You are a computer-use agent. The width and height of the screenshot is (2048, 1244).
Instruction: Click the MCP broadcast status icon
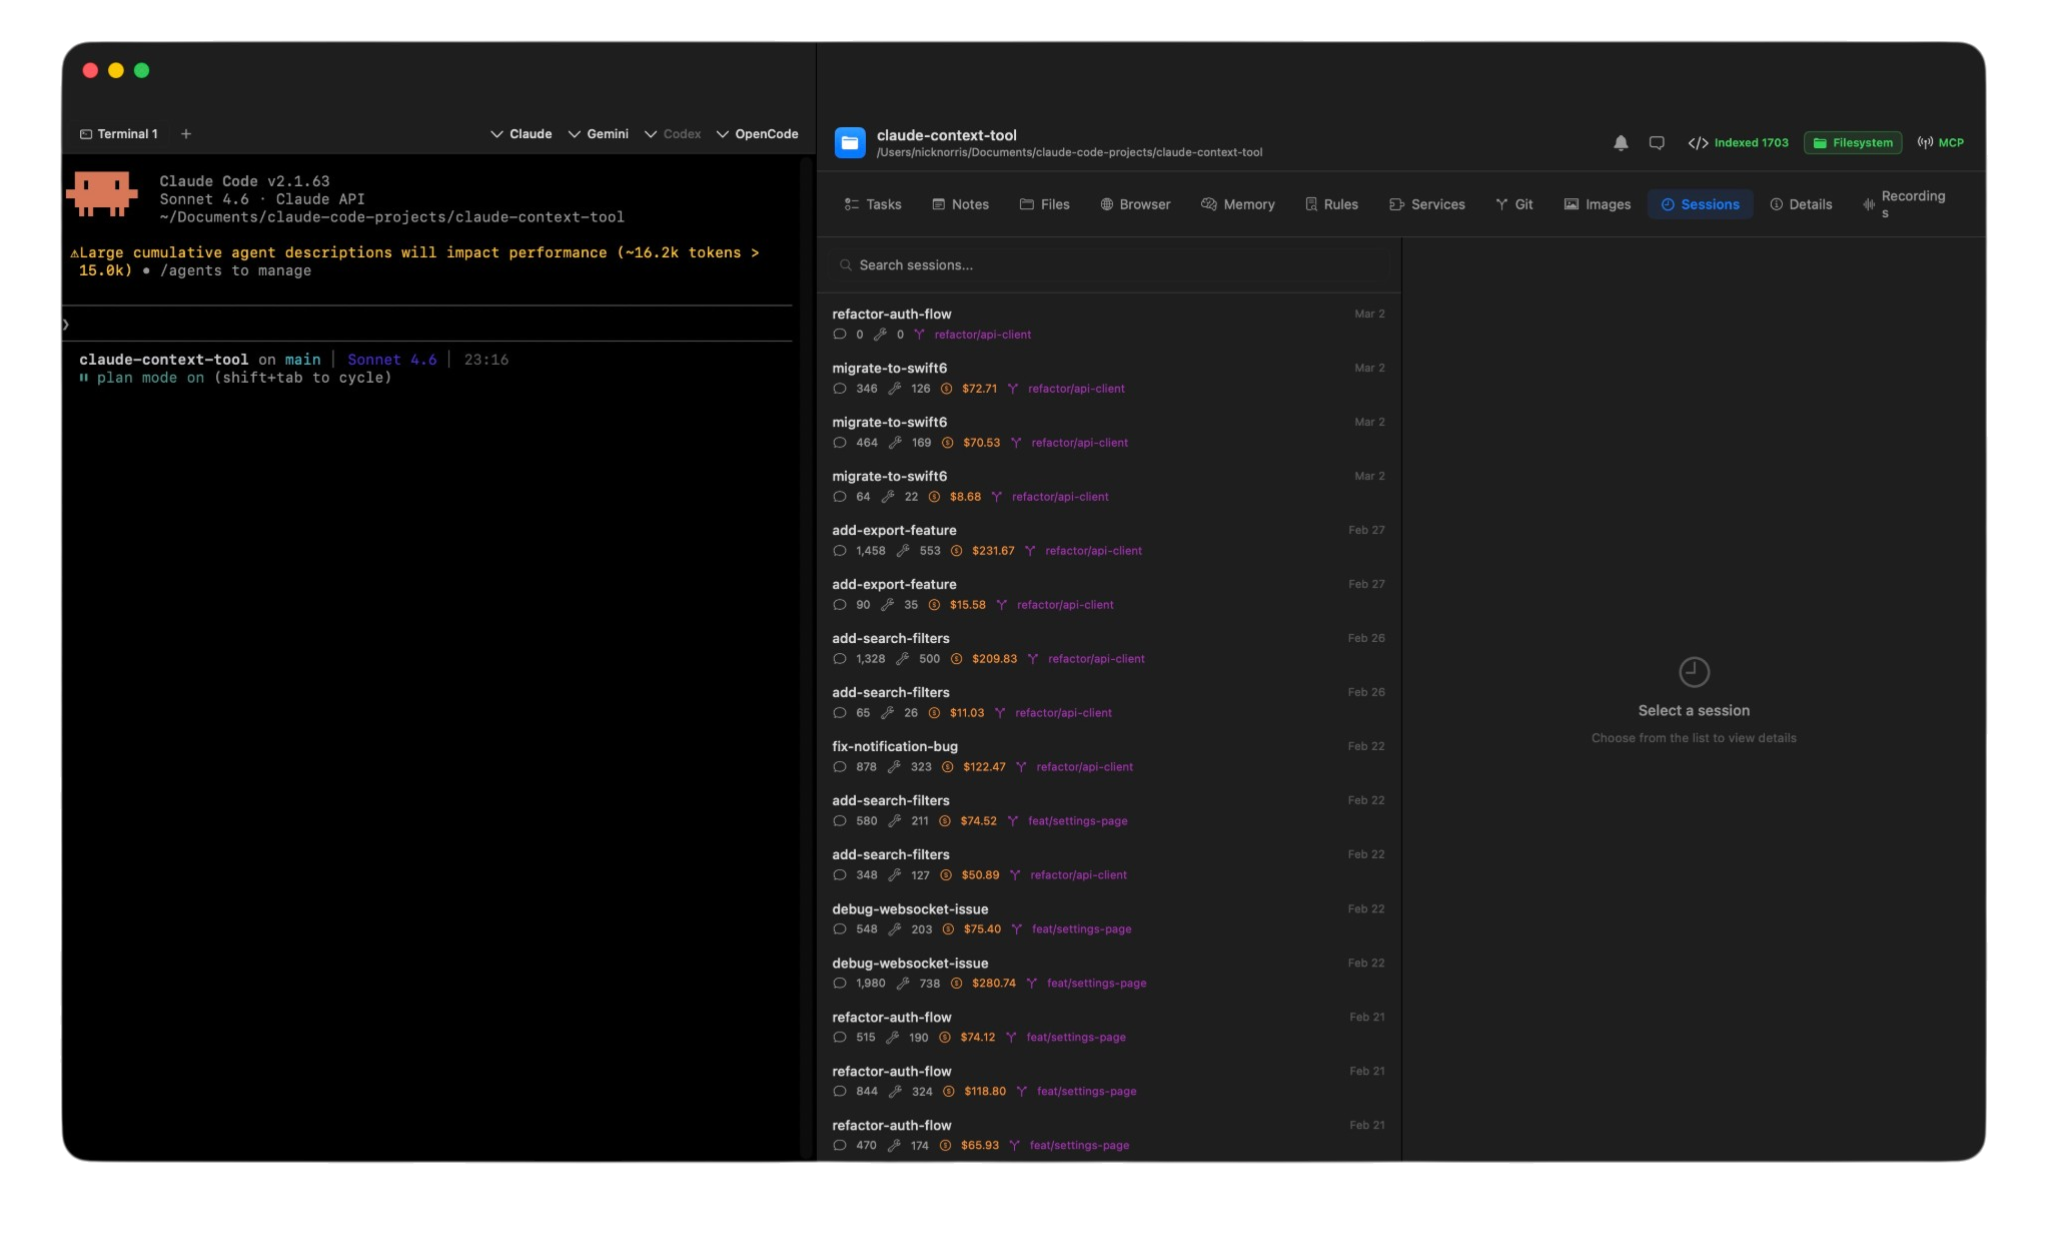[1925, 143]
